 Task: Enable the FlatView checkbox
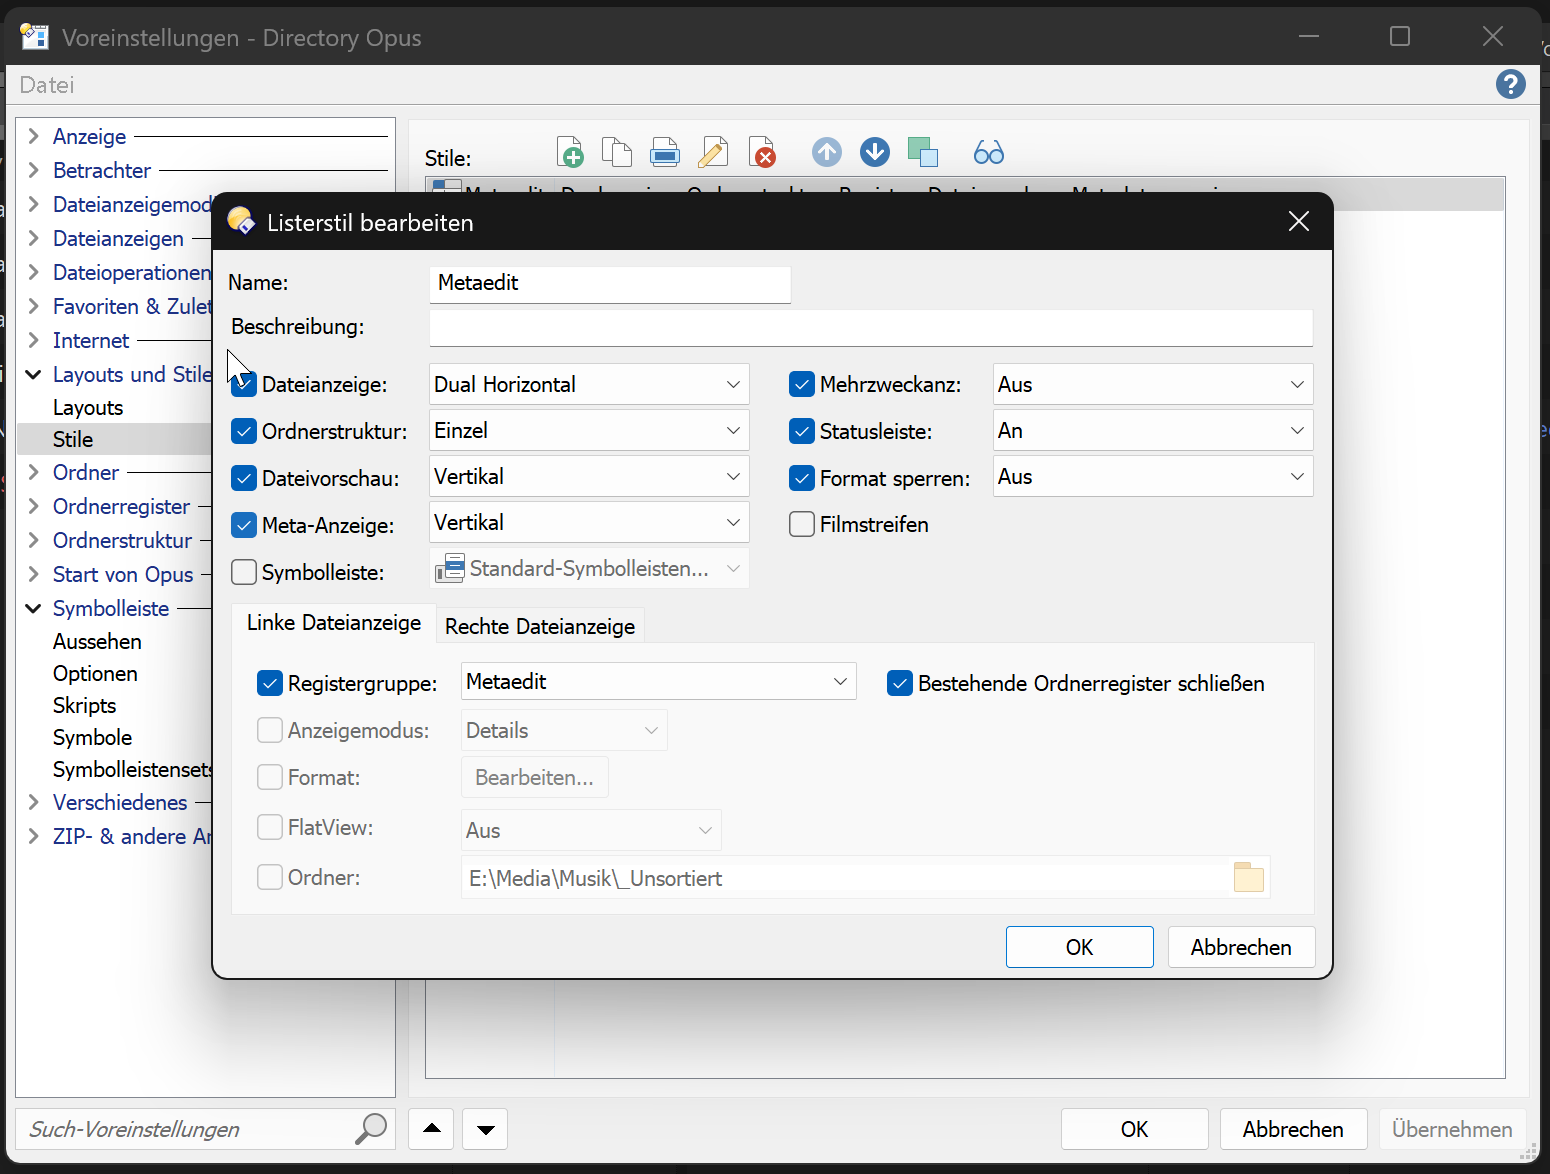(270, 827)
